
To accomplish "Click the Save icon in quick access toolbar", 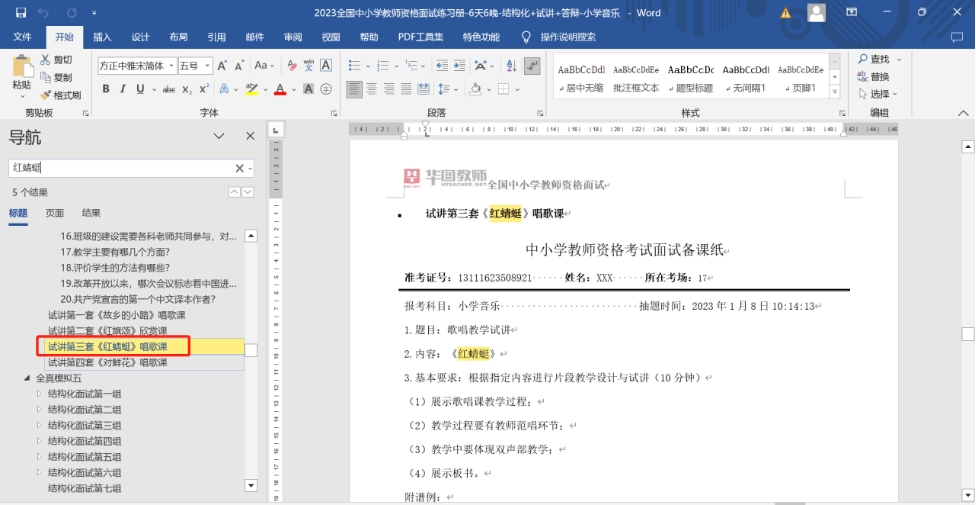I will coord(21,13).
